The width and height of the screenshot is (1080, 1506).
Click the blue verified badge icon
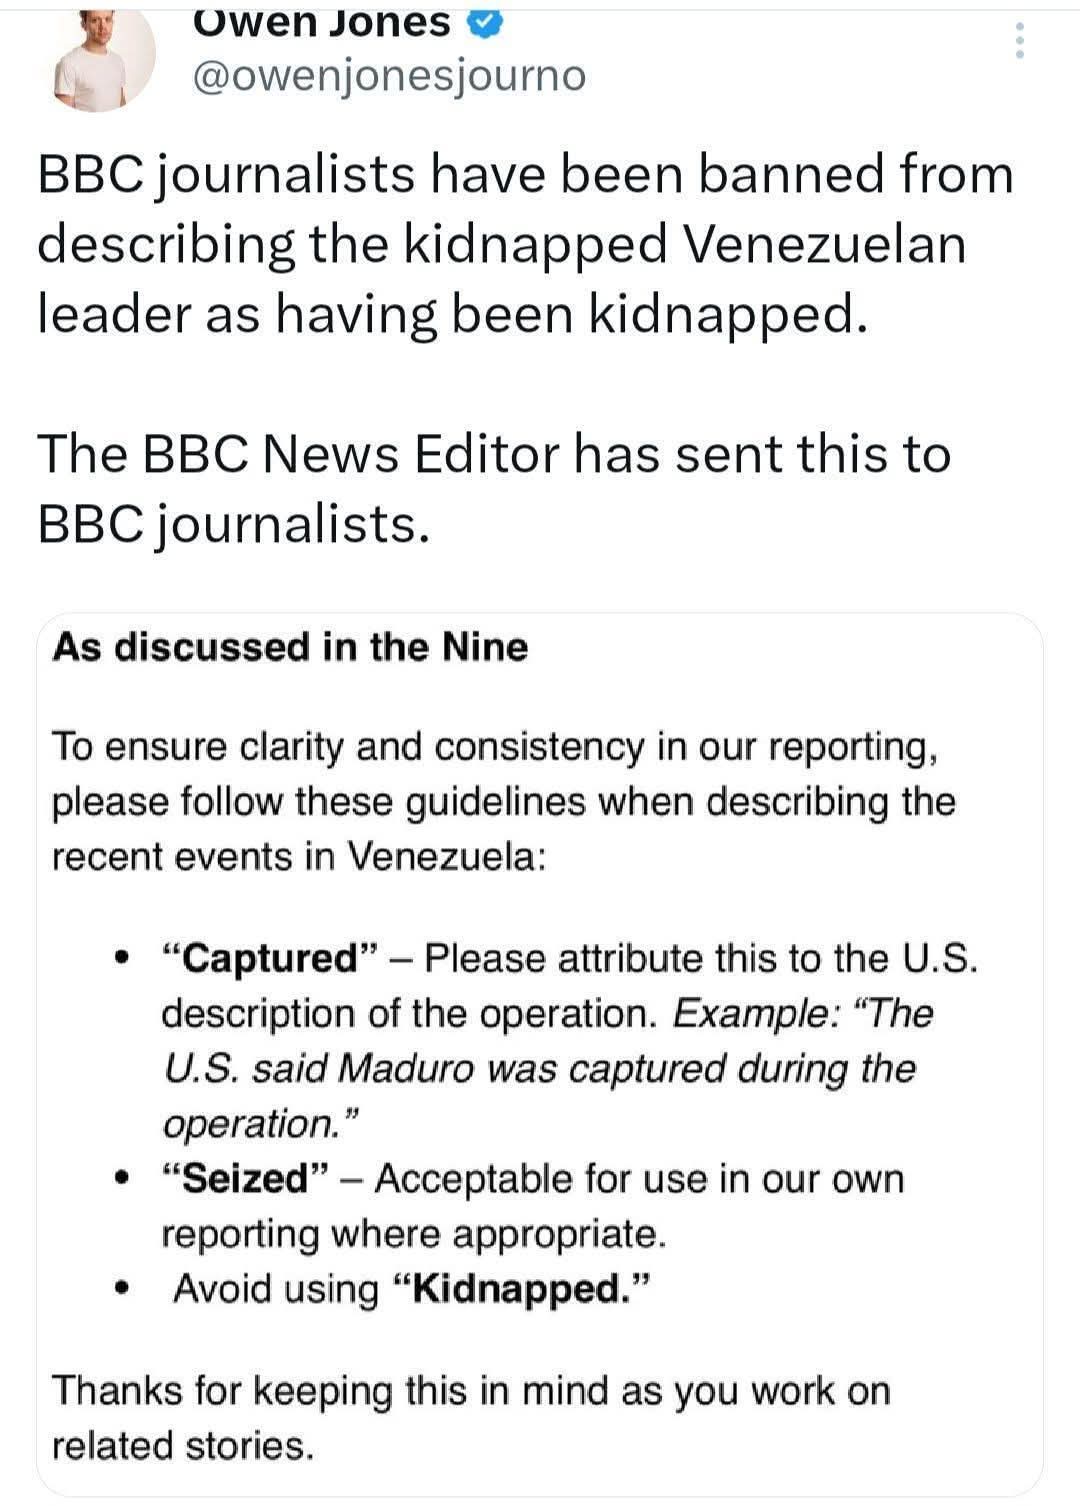tap(484, 22)
